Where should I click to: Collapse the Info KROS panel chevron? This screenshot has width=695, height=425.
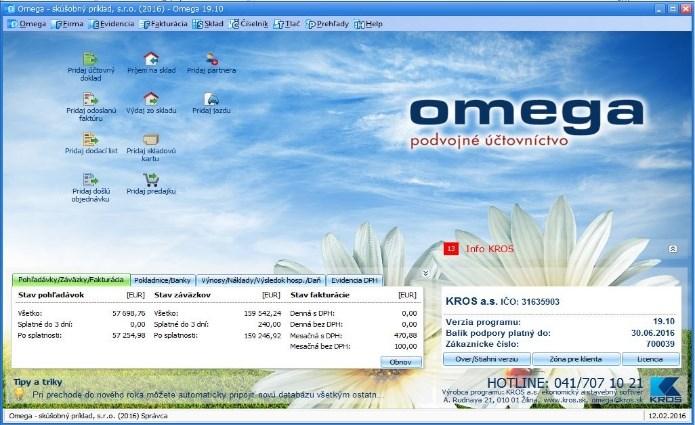(x=672, y=249)
